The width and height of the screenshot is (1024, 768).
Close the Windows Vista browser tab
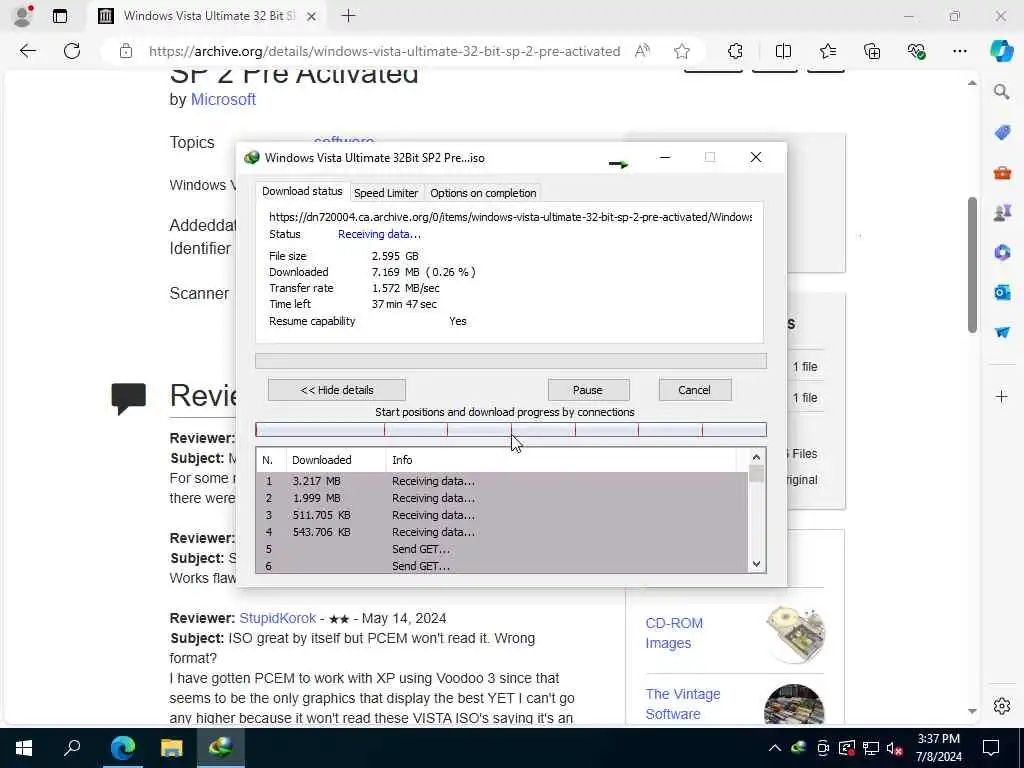(x=312, y=16)
